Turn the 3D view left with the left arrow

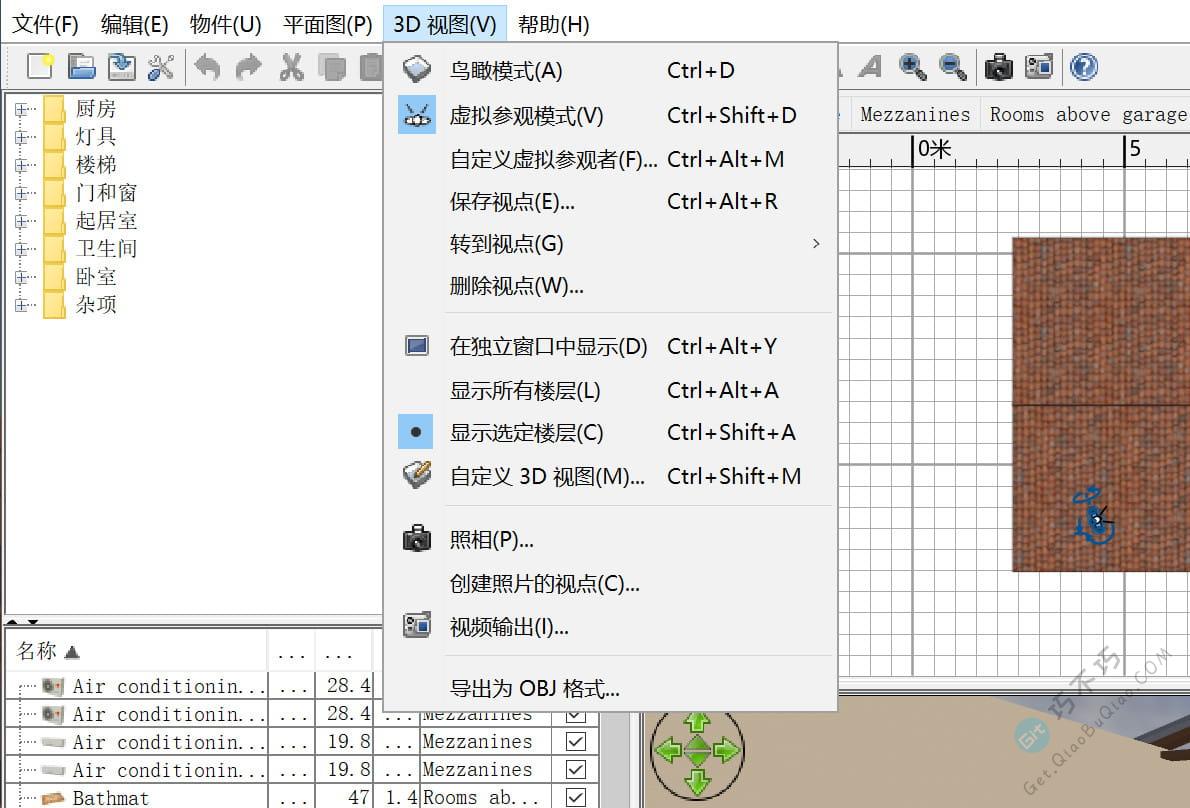coord(668,751)
